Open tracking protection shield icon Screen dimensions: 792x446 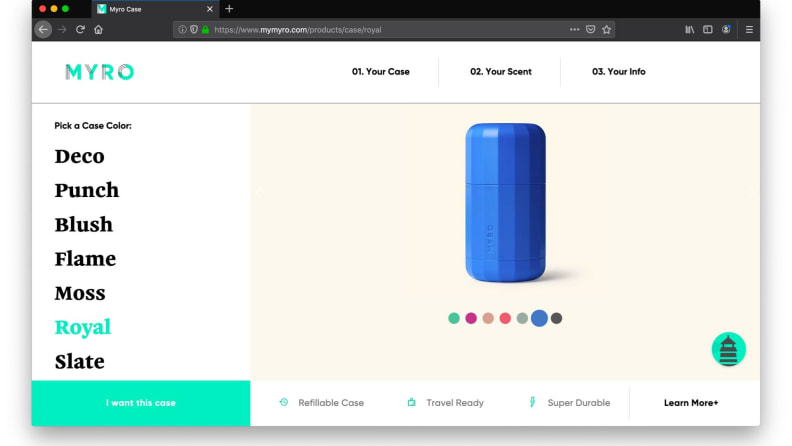(x=194, y=30)
